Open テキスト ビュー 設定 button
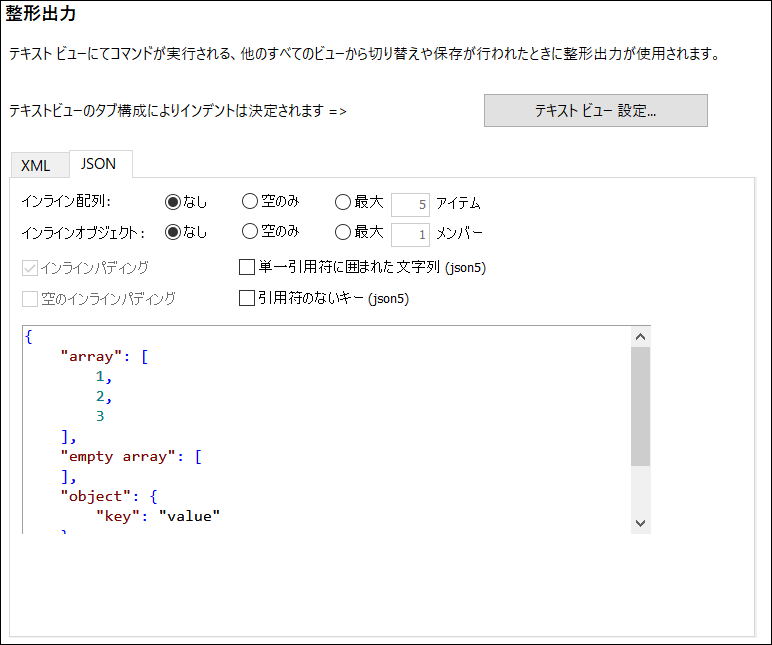Screen dimensions: 772x645 click(595, 111)
